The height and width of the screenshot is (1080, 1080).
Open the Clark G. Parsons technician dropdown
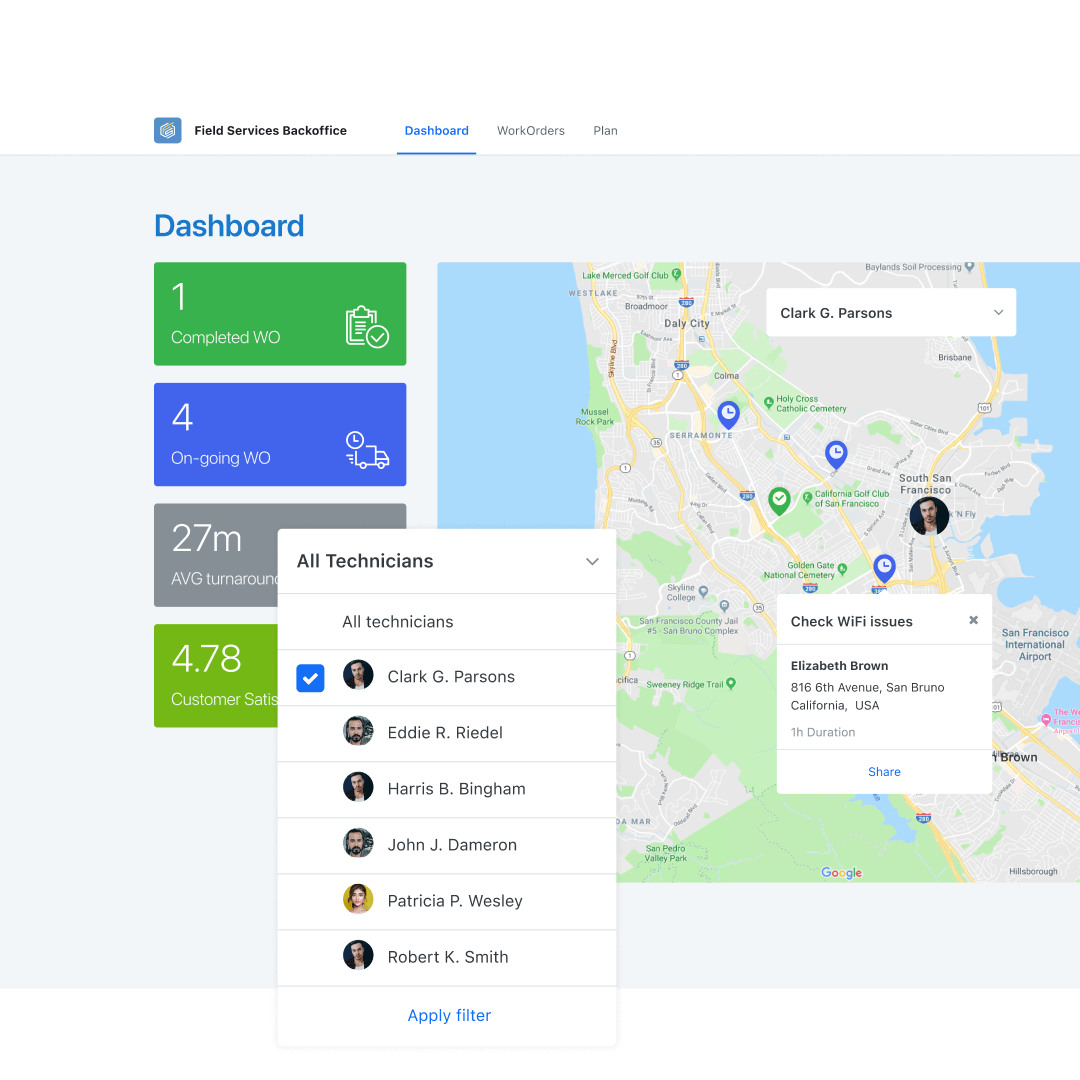[x=890, y=312]
